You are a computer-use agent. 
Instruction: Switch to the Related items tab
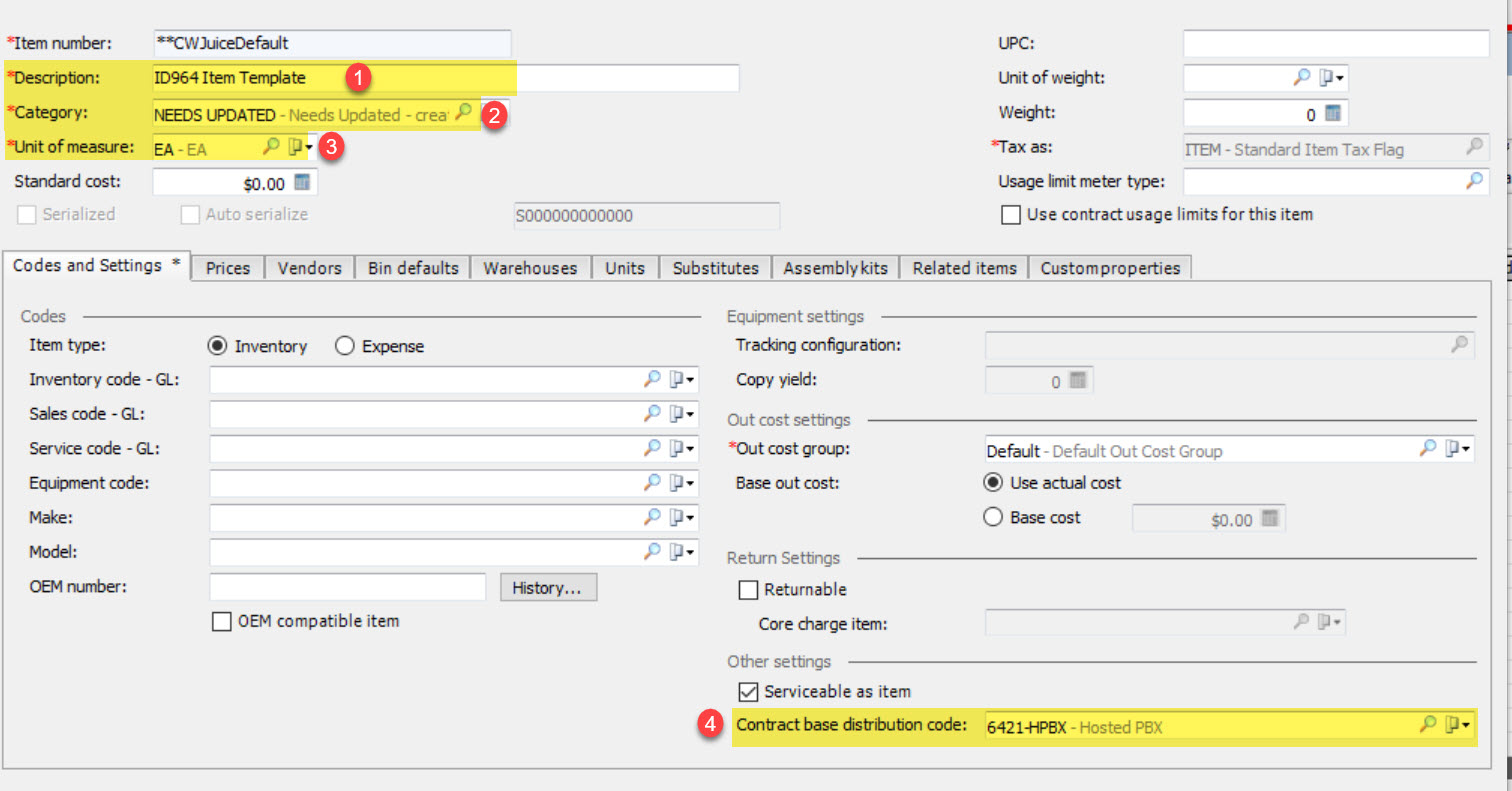coord(964,268)
